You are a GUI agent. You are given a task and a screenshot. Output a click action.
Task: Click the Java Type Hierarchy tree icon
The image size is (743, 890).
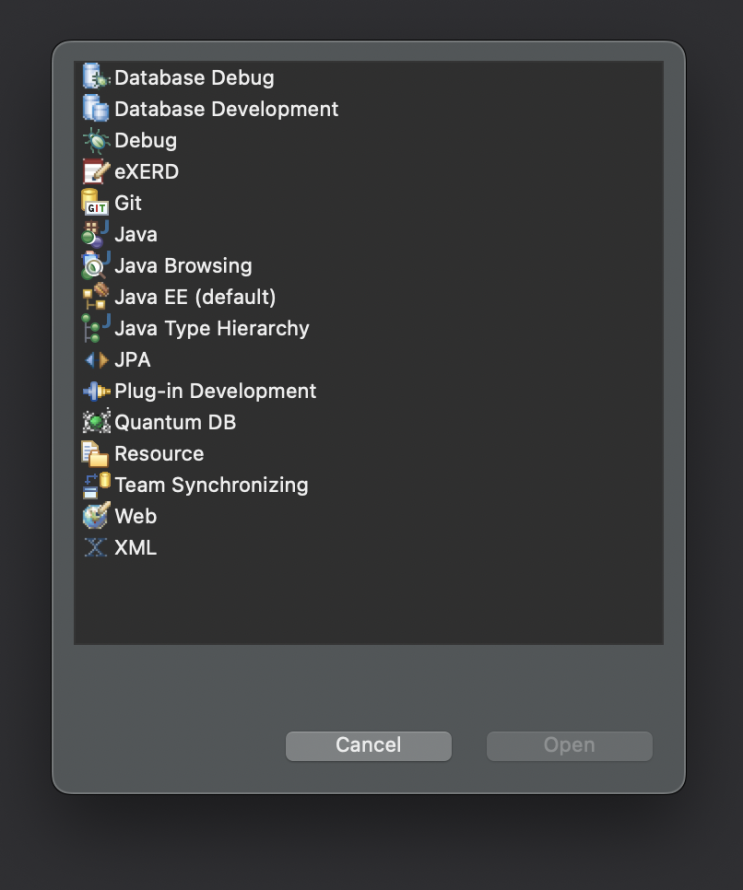point(95,328)
